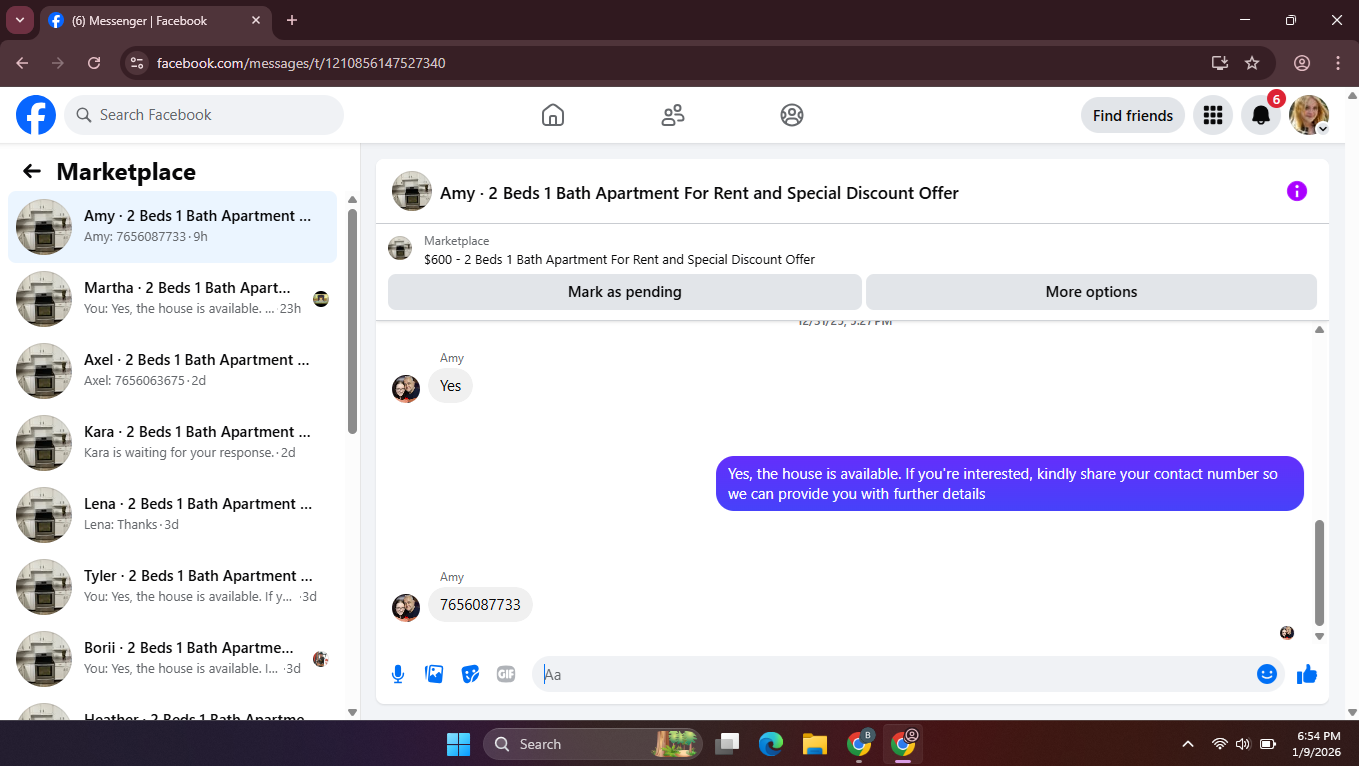Click the taskbar Search box
Viewport: 1359px width, 766px height.
click(x=593, y=744)
